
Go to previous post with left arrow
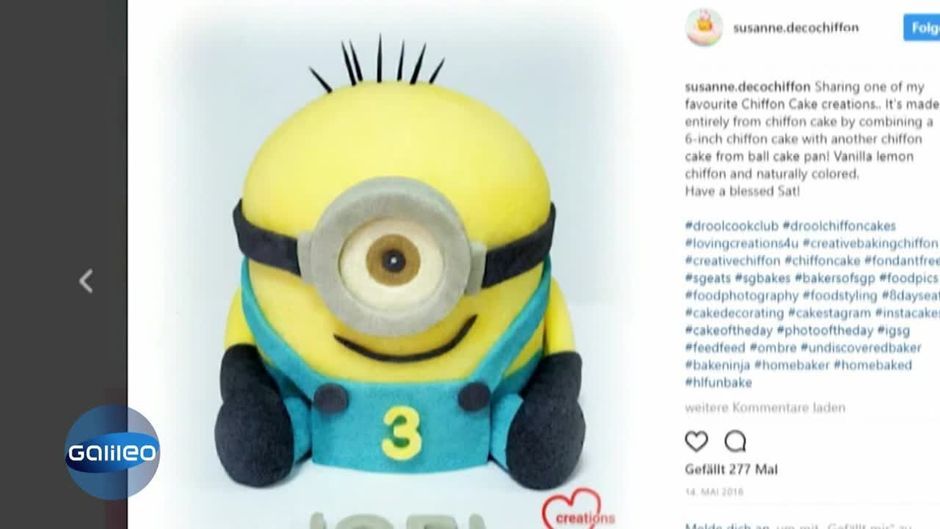coord(86,281)
